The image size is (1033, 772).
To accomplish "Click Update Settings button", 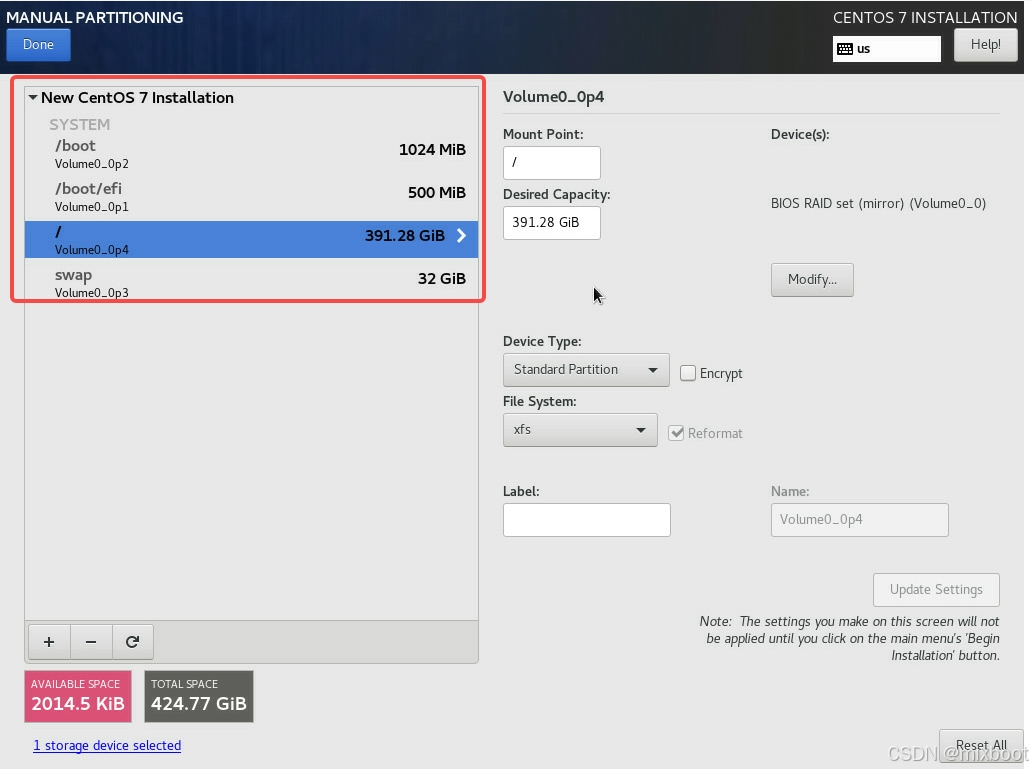I will [936, 590].
